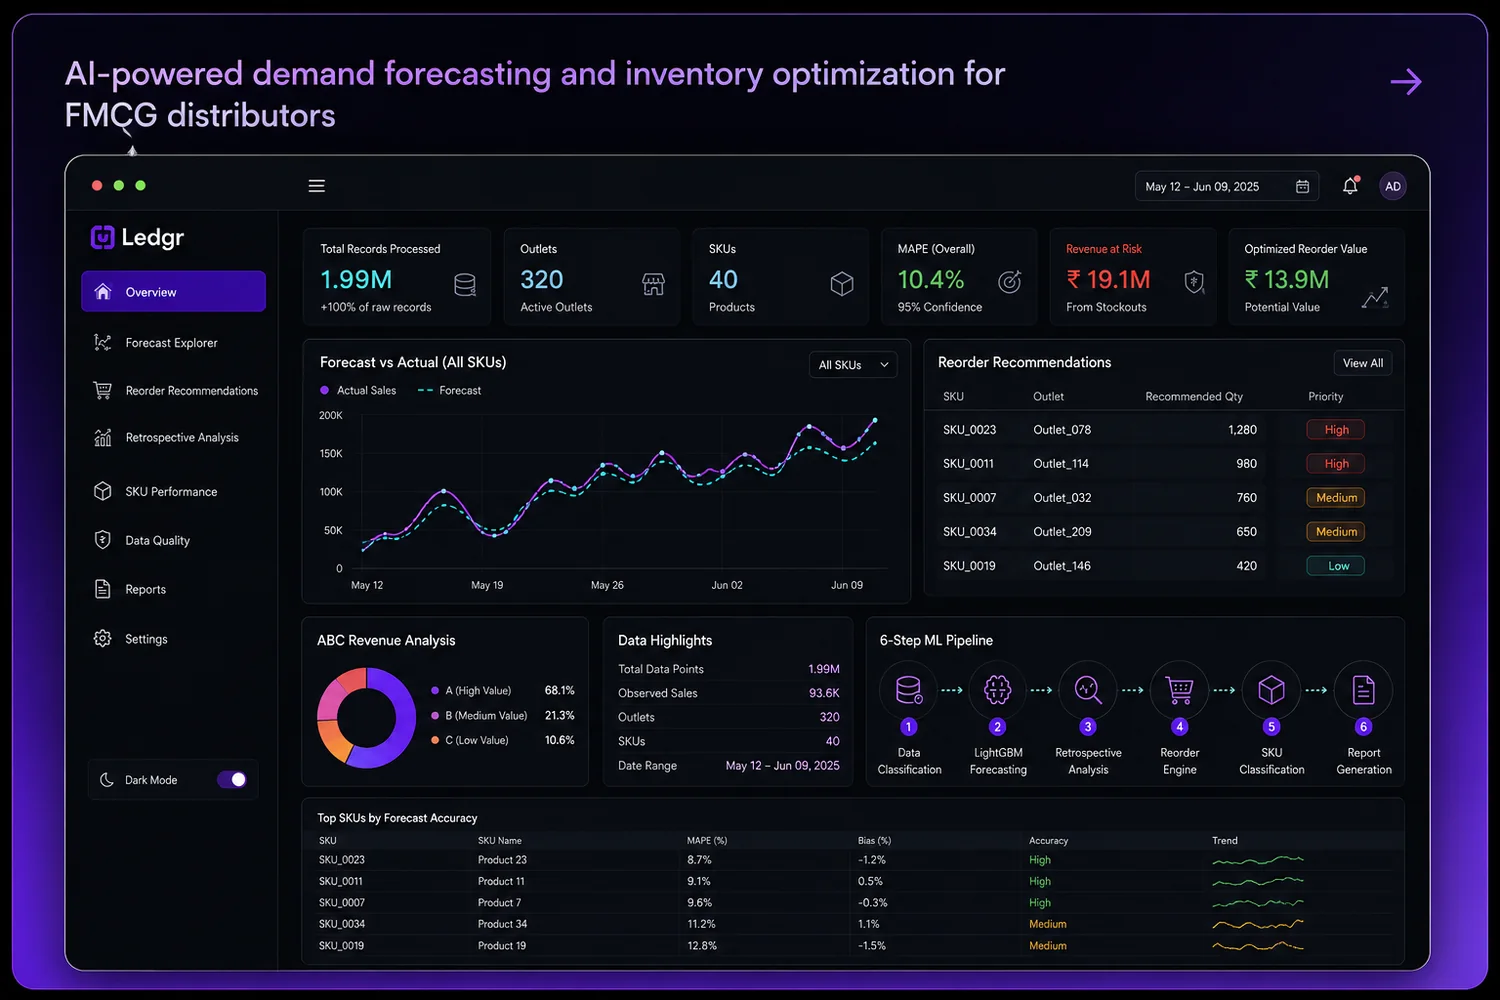1500x1000 pixels.
Task: Click the 93.6K Observed Sales value
Action: [x=824, y=693]
